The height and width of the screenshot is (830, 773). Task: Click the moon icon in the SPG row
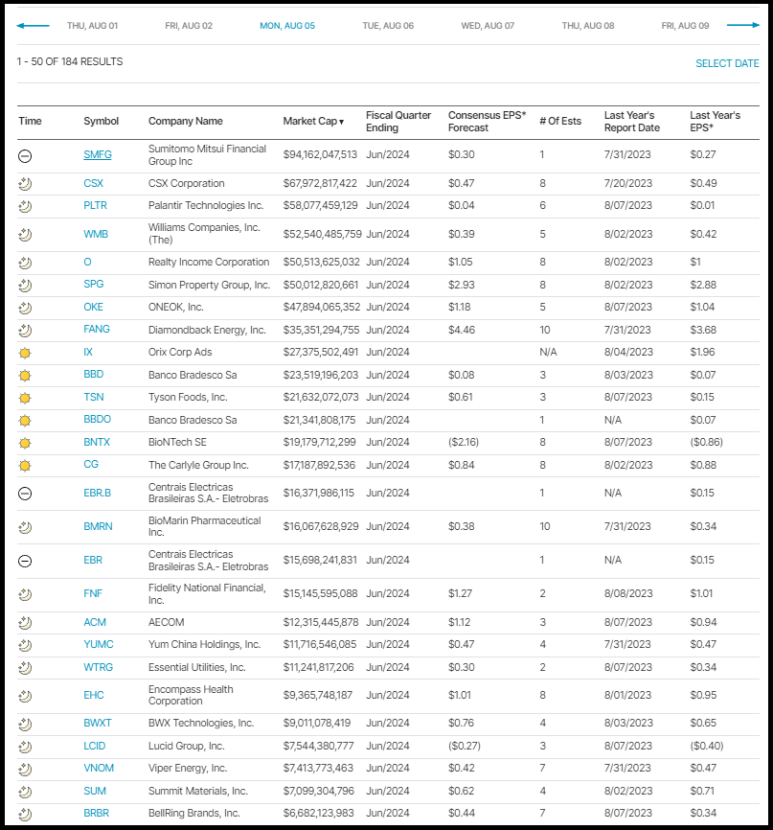click(x=25, y=286)
